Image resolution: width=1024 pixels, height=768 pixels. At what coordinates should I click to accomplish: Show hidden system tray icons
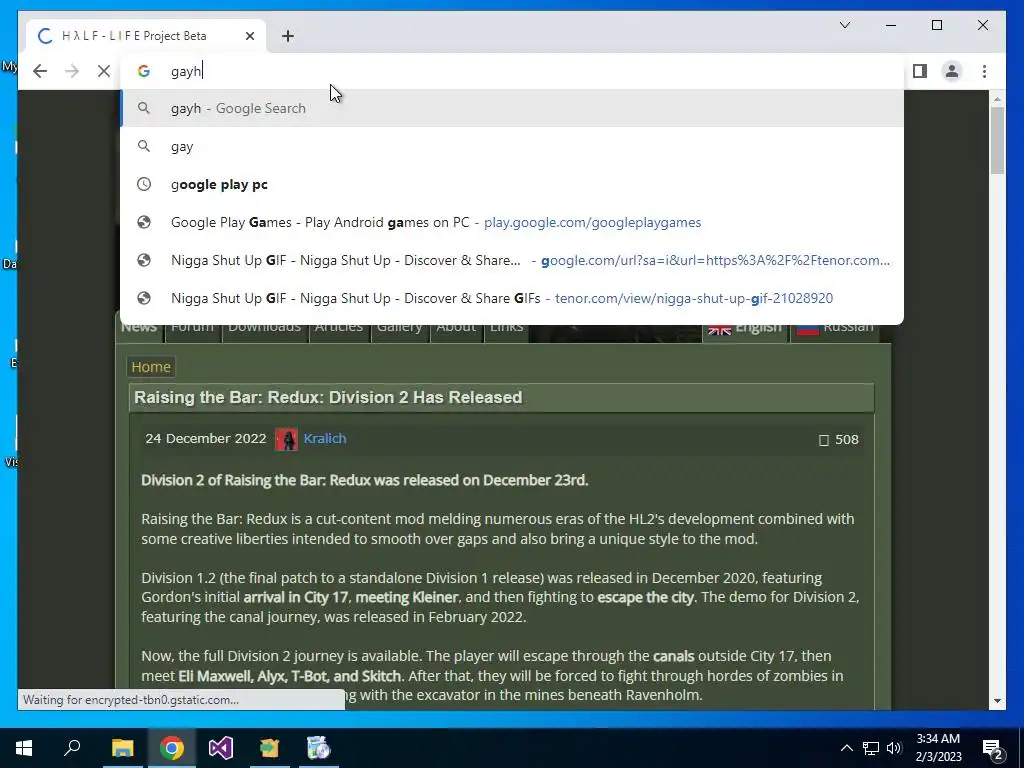(846, 748)
